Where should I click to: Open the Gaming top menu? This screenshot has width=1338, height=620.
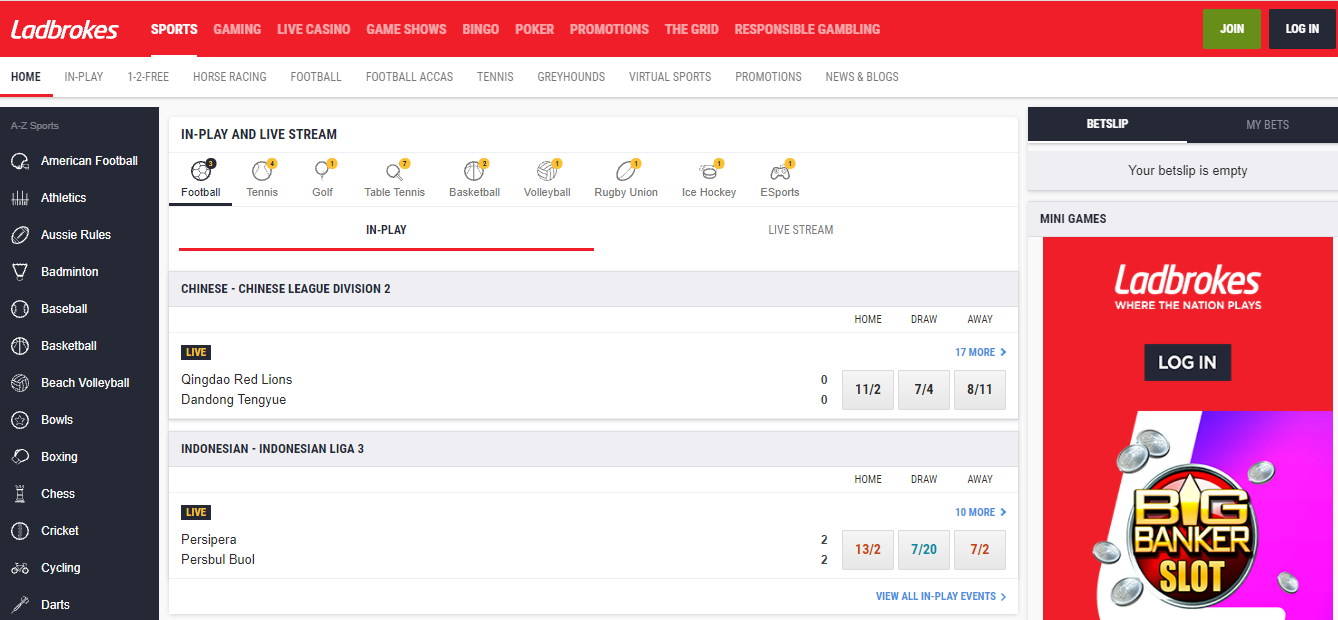[x=237, y=29]
